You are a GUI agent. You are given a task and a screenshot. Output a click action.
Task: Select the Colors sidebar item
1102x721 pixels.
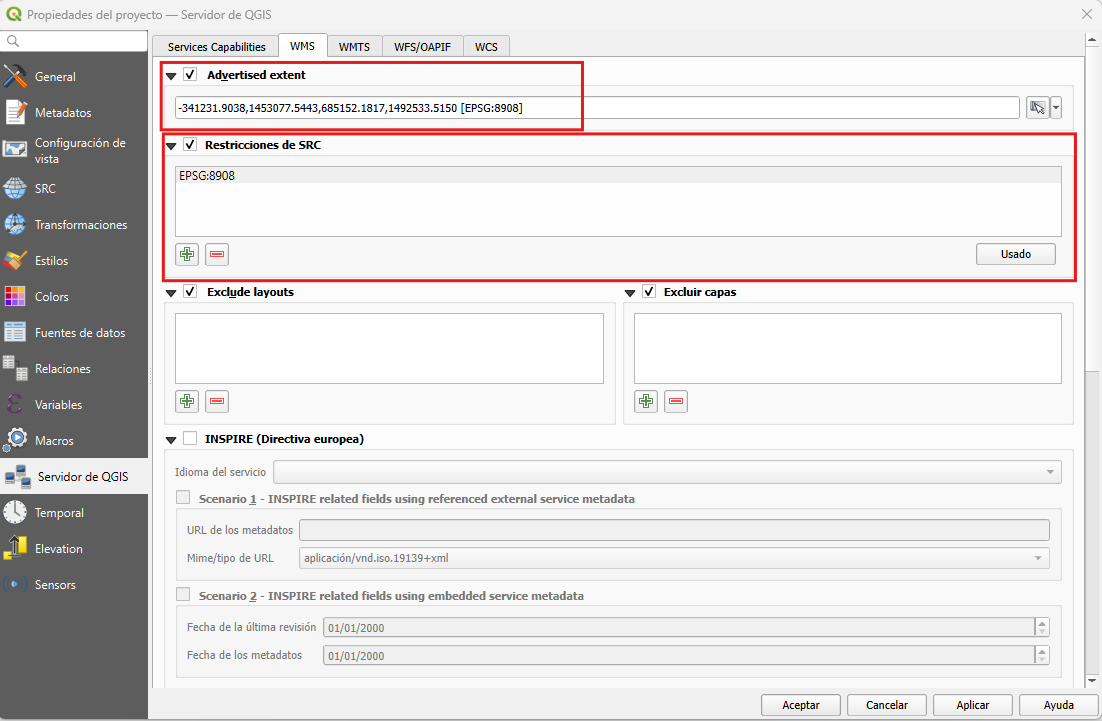[51, 297]
